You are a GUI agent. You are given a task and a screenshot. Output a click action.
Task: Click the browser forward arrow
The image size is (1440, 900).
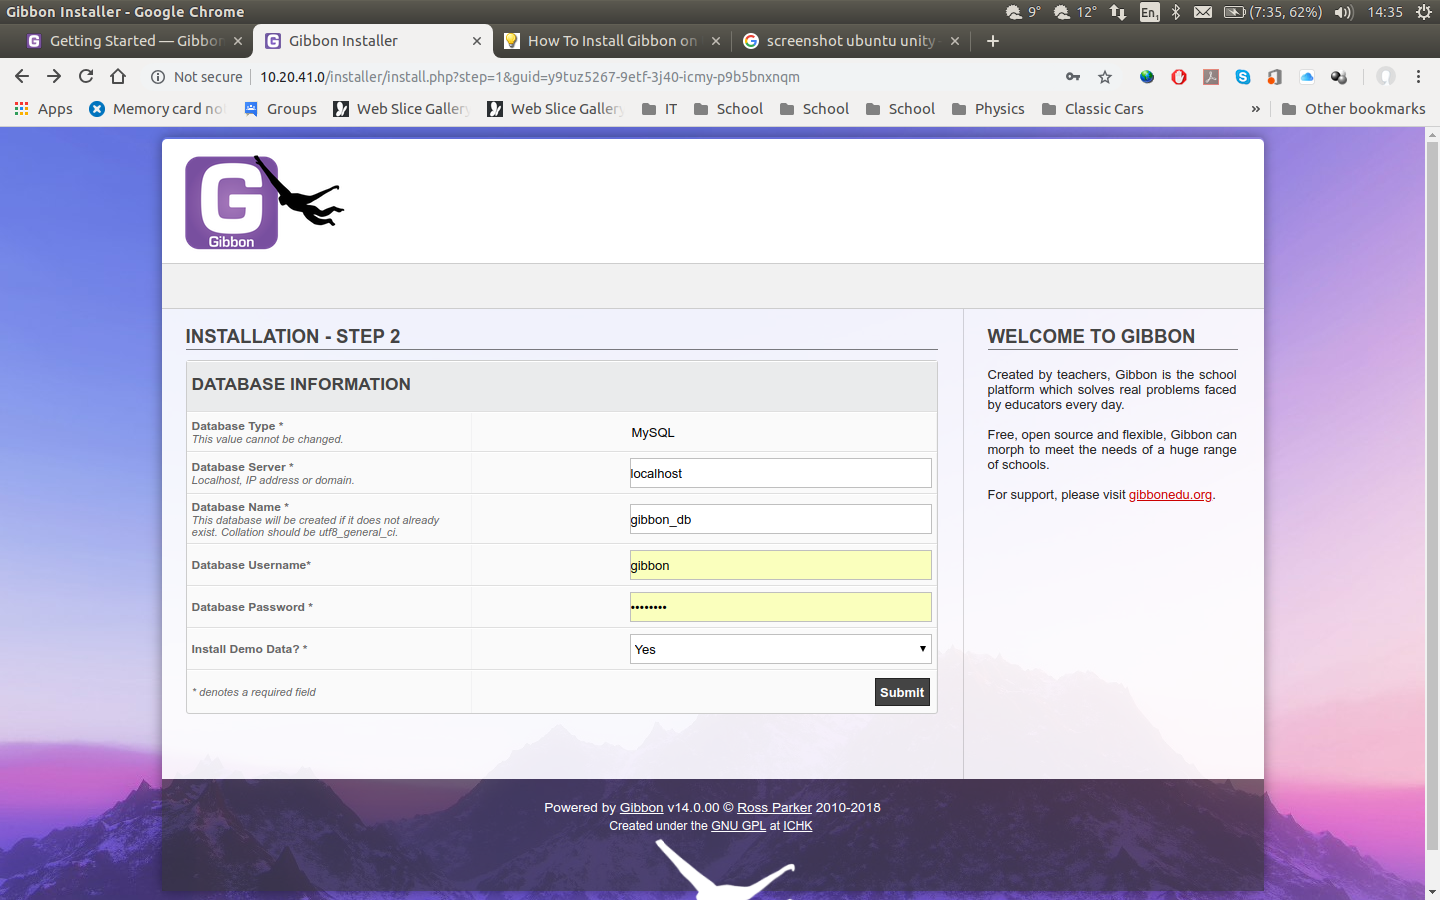click(54, 77)
